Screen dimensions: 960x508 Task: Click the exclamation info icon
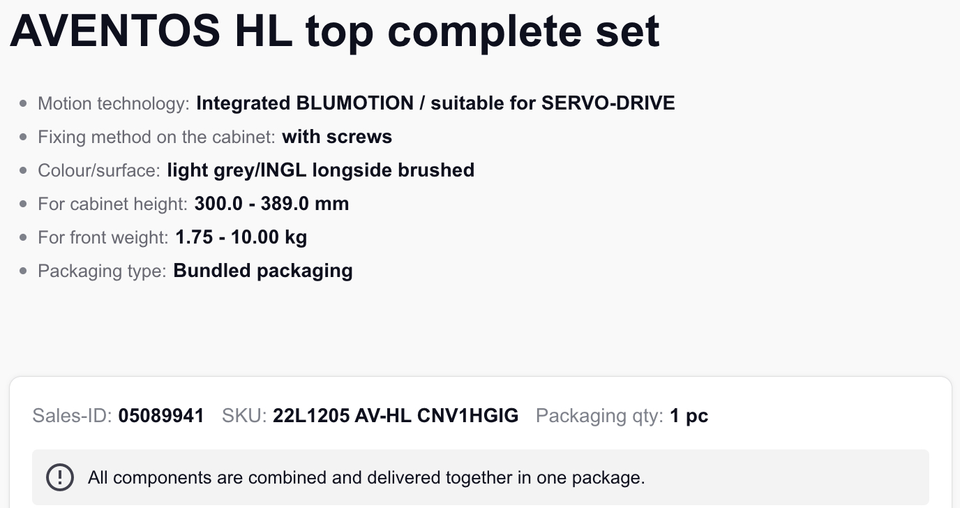(x=60, y=477)
